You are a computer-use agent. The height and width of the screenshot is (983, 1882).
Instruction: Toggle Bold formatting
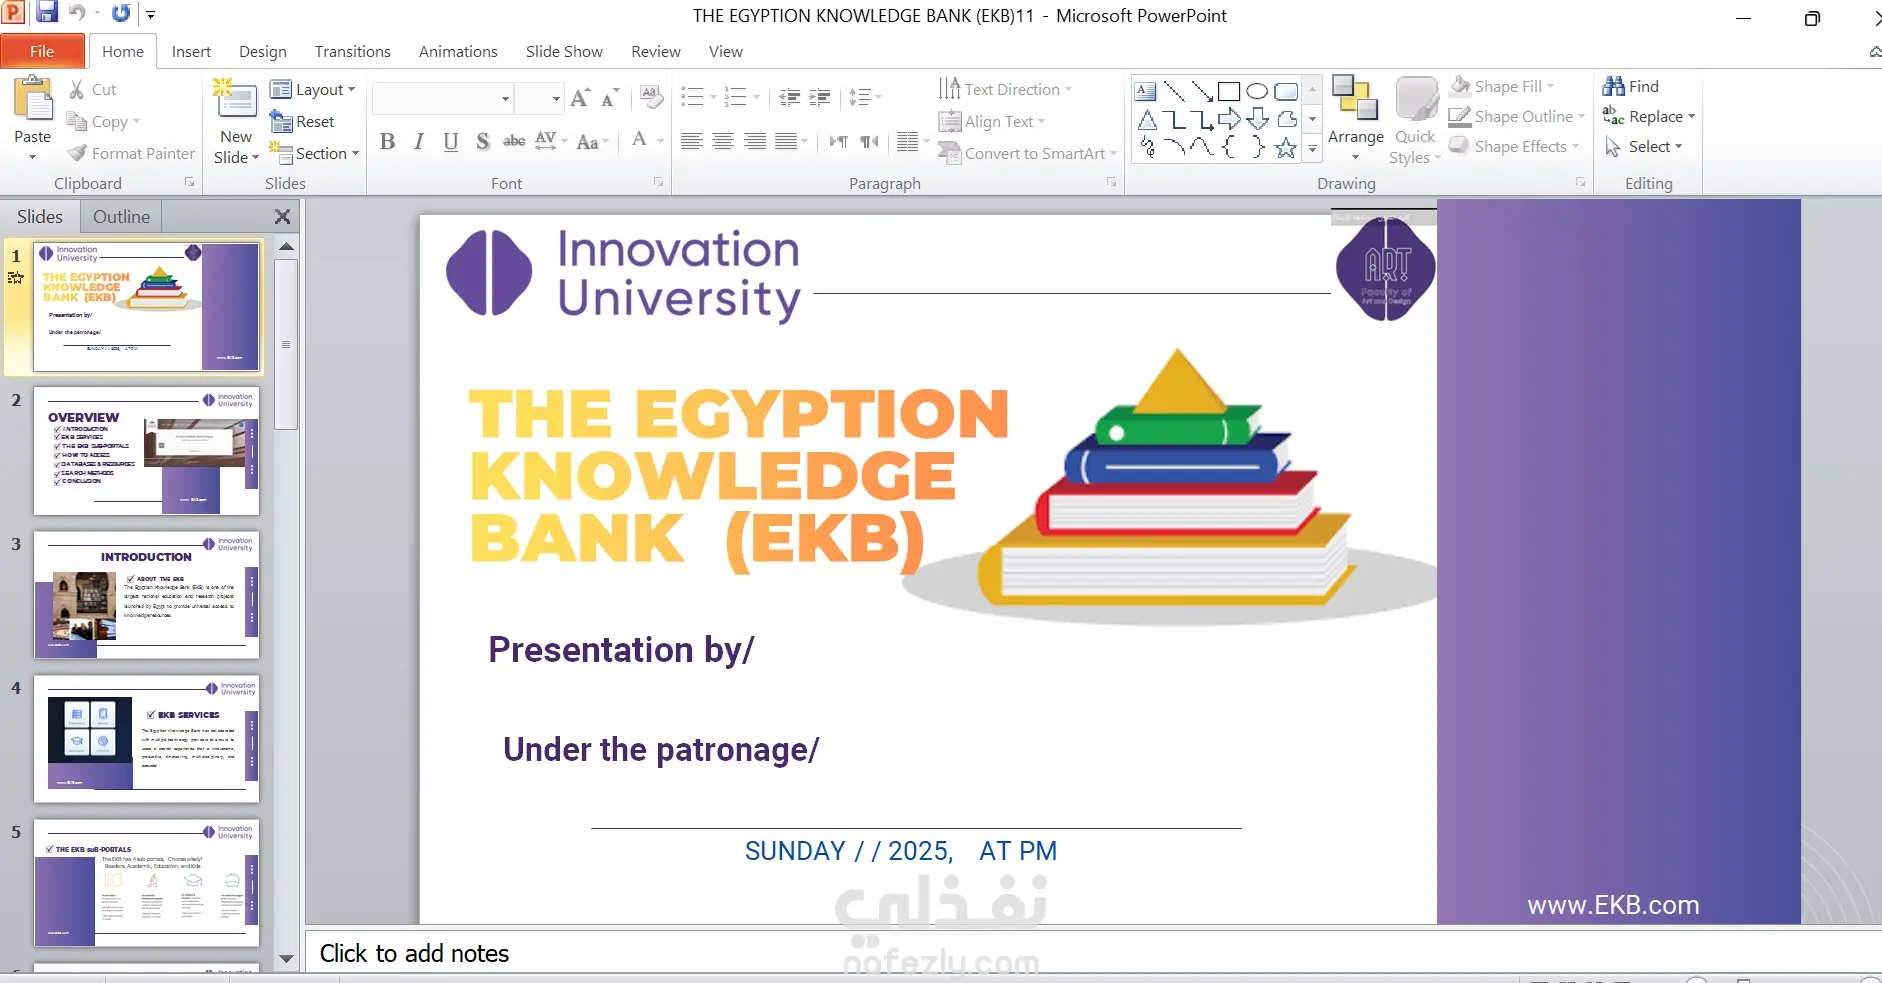tap(388, 141)
